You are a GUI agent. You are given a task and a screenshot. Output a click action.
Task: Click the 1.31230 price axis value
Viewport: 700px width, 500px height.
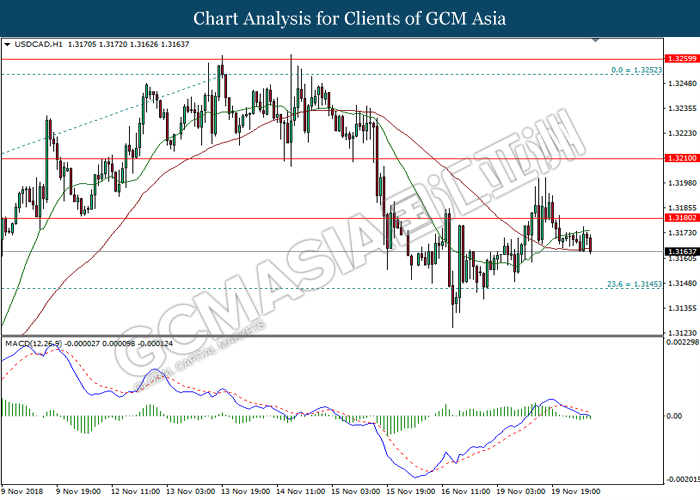(681, 333)
